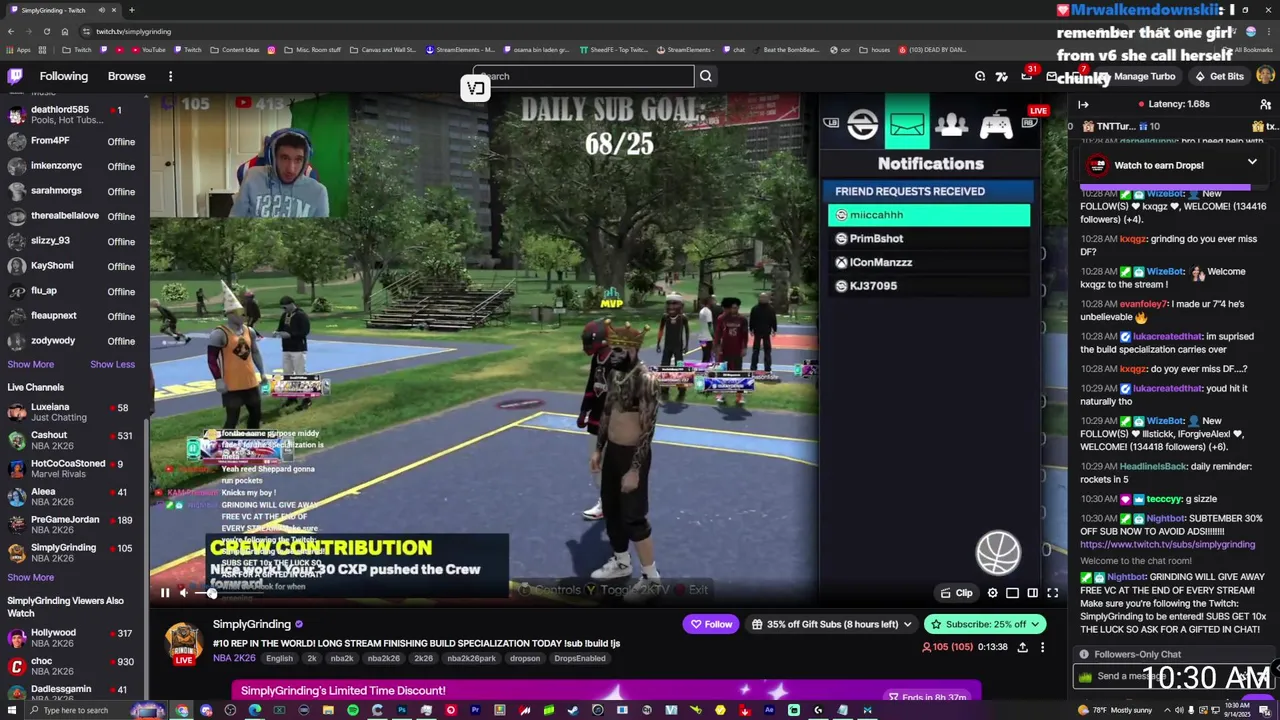1280x720 pixels.
Task: Switch to Following tab
Action: (64, 76)
